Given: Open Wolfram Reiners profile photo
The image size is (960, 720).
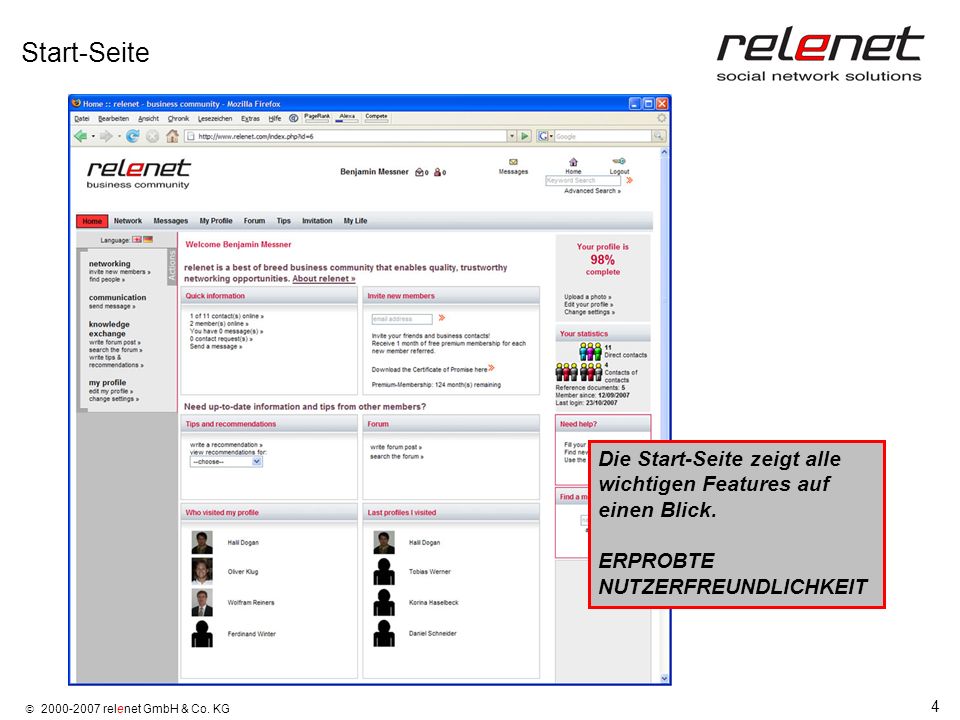Looking at the screenshot, I should [201, 602].
